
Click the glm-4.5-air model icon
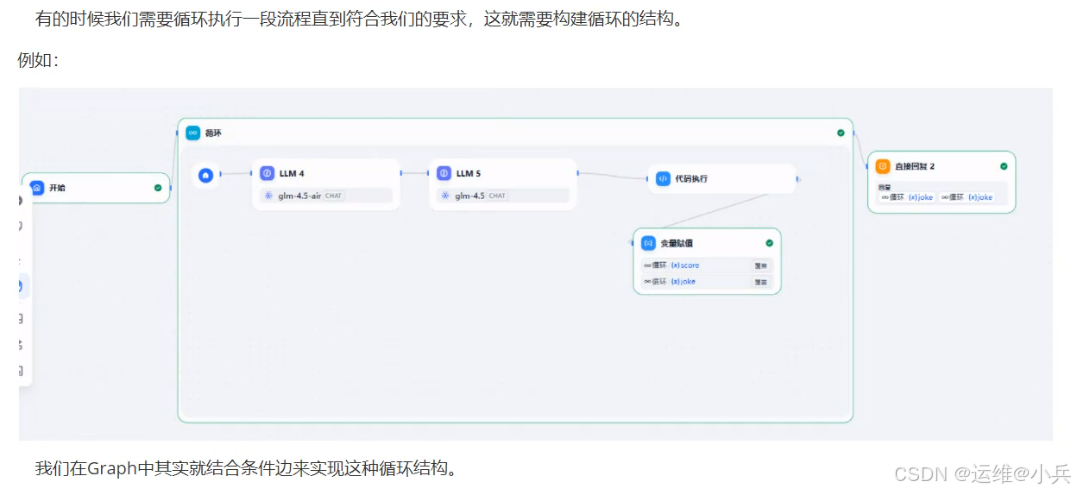[x=268, y=195]
